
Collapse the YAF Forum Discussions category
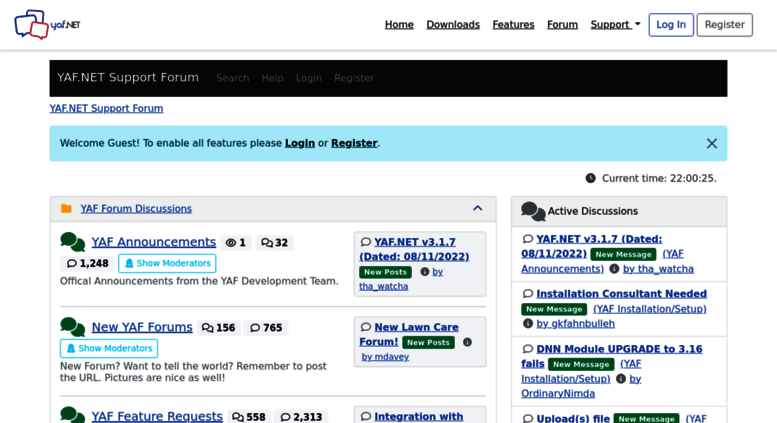[x=477, y=208]
